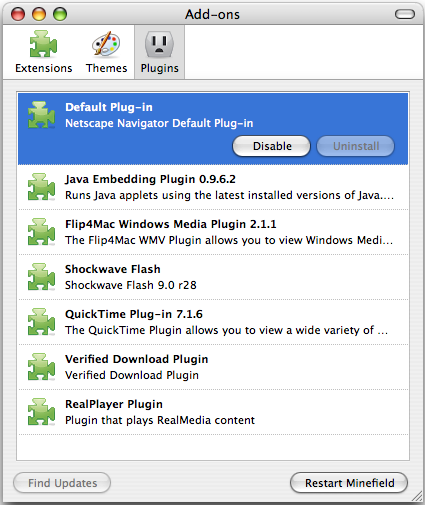Image resolution: width=425 pixels, height=505 pixels.
Task: Toggle the toolbar pill button in title bar
Action: click(405, 14)
